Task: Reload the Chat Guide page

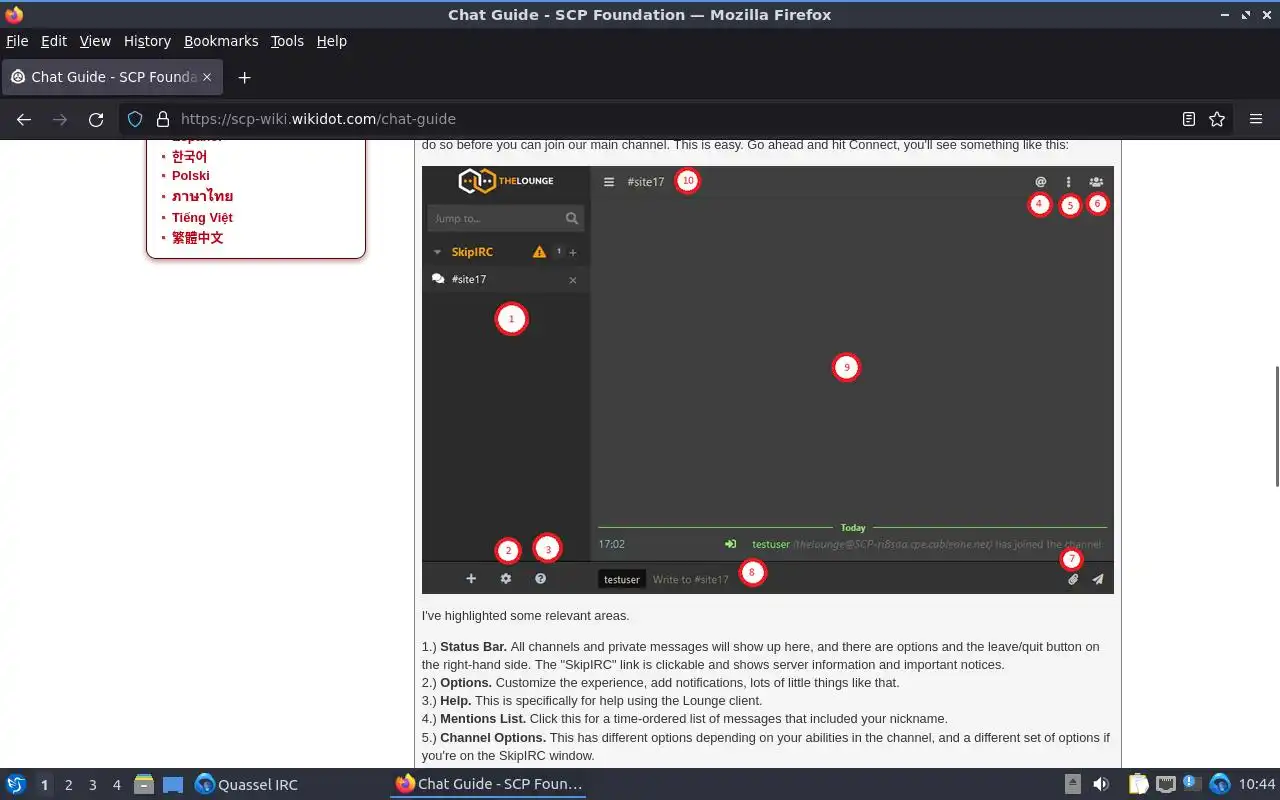Action: click(x=96, y=119)
